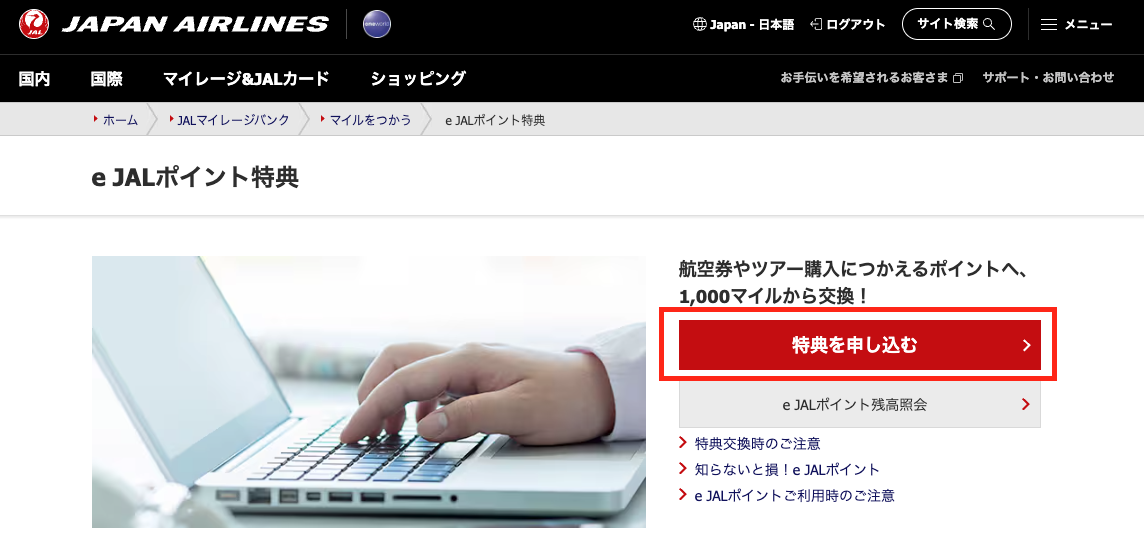Click the laptop keyboard photo
The width and height of the screenshot is (1144, 553).
[368, 392]
